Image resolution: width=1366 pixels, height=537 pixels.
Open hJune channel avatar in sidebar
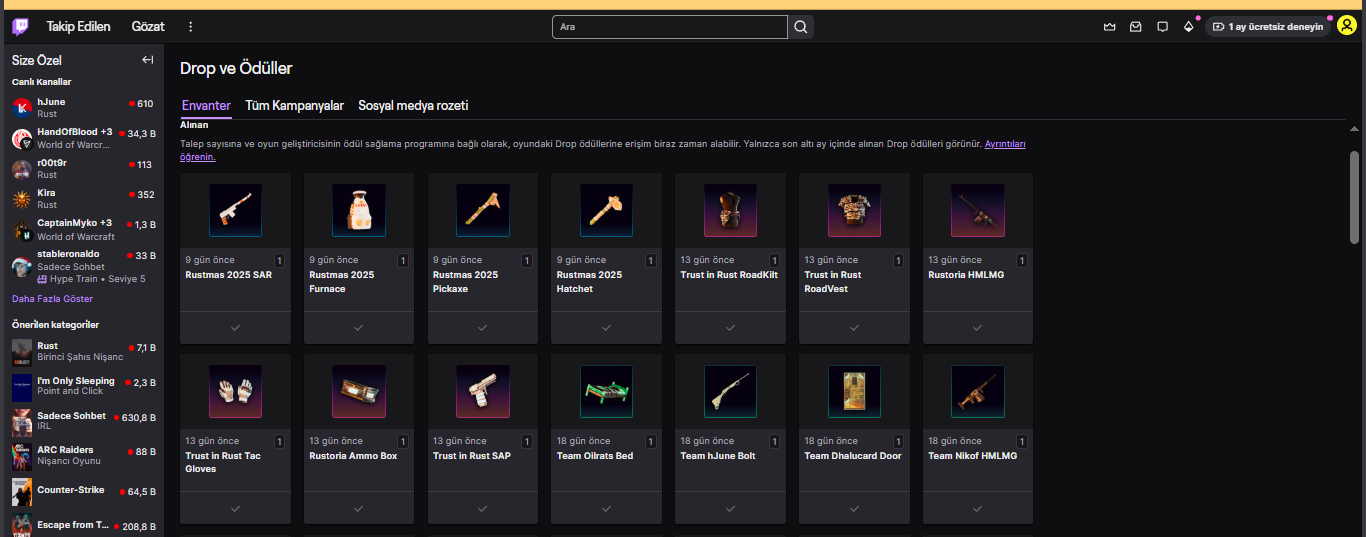22,108
